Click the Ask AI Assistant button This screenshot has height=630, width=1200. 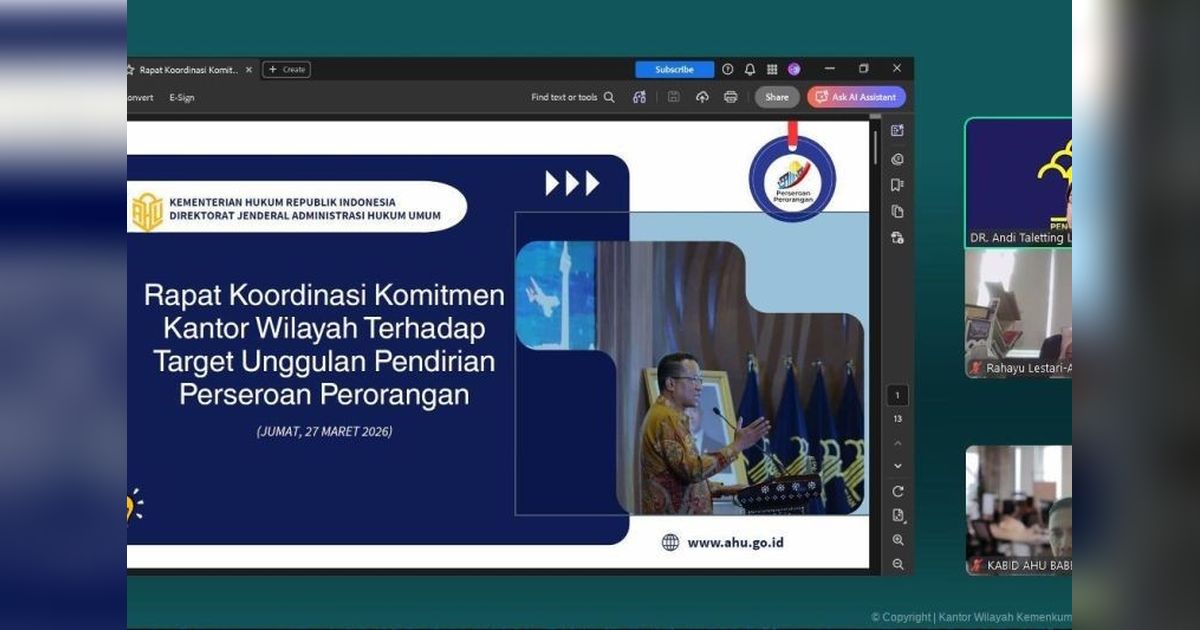856,97
